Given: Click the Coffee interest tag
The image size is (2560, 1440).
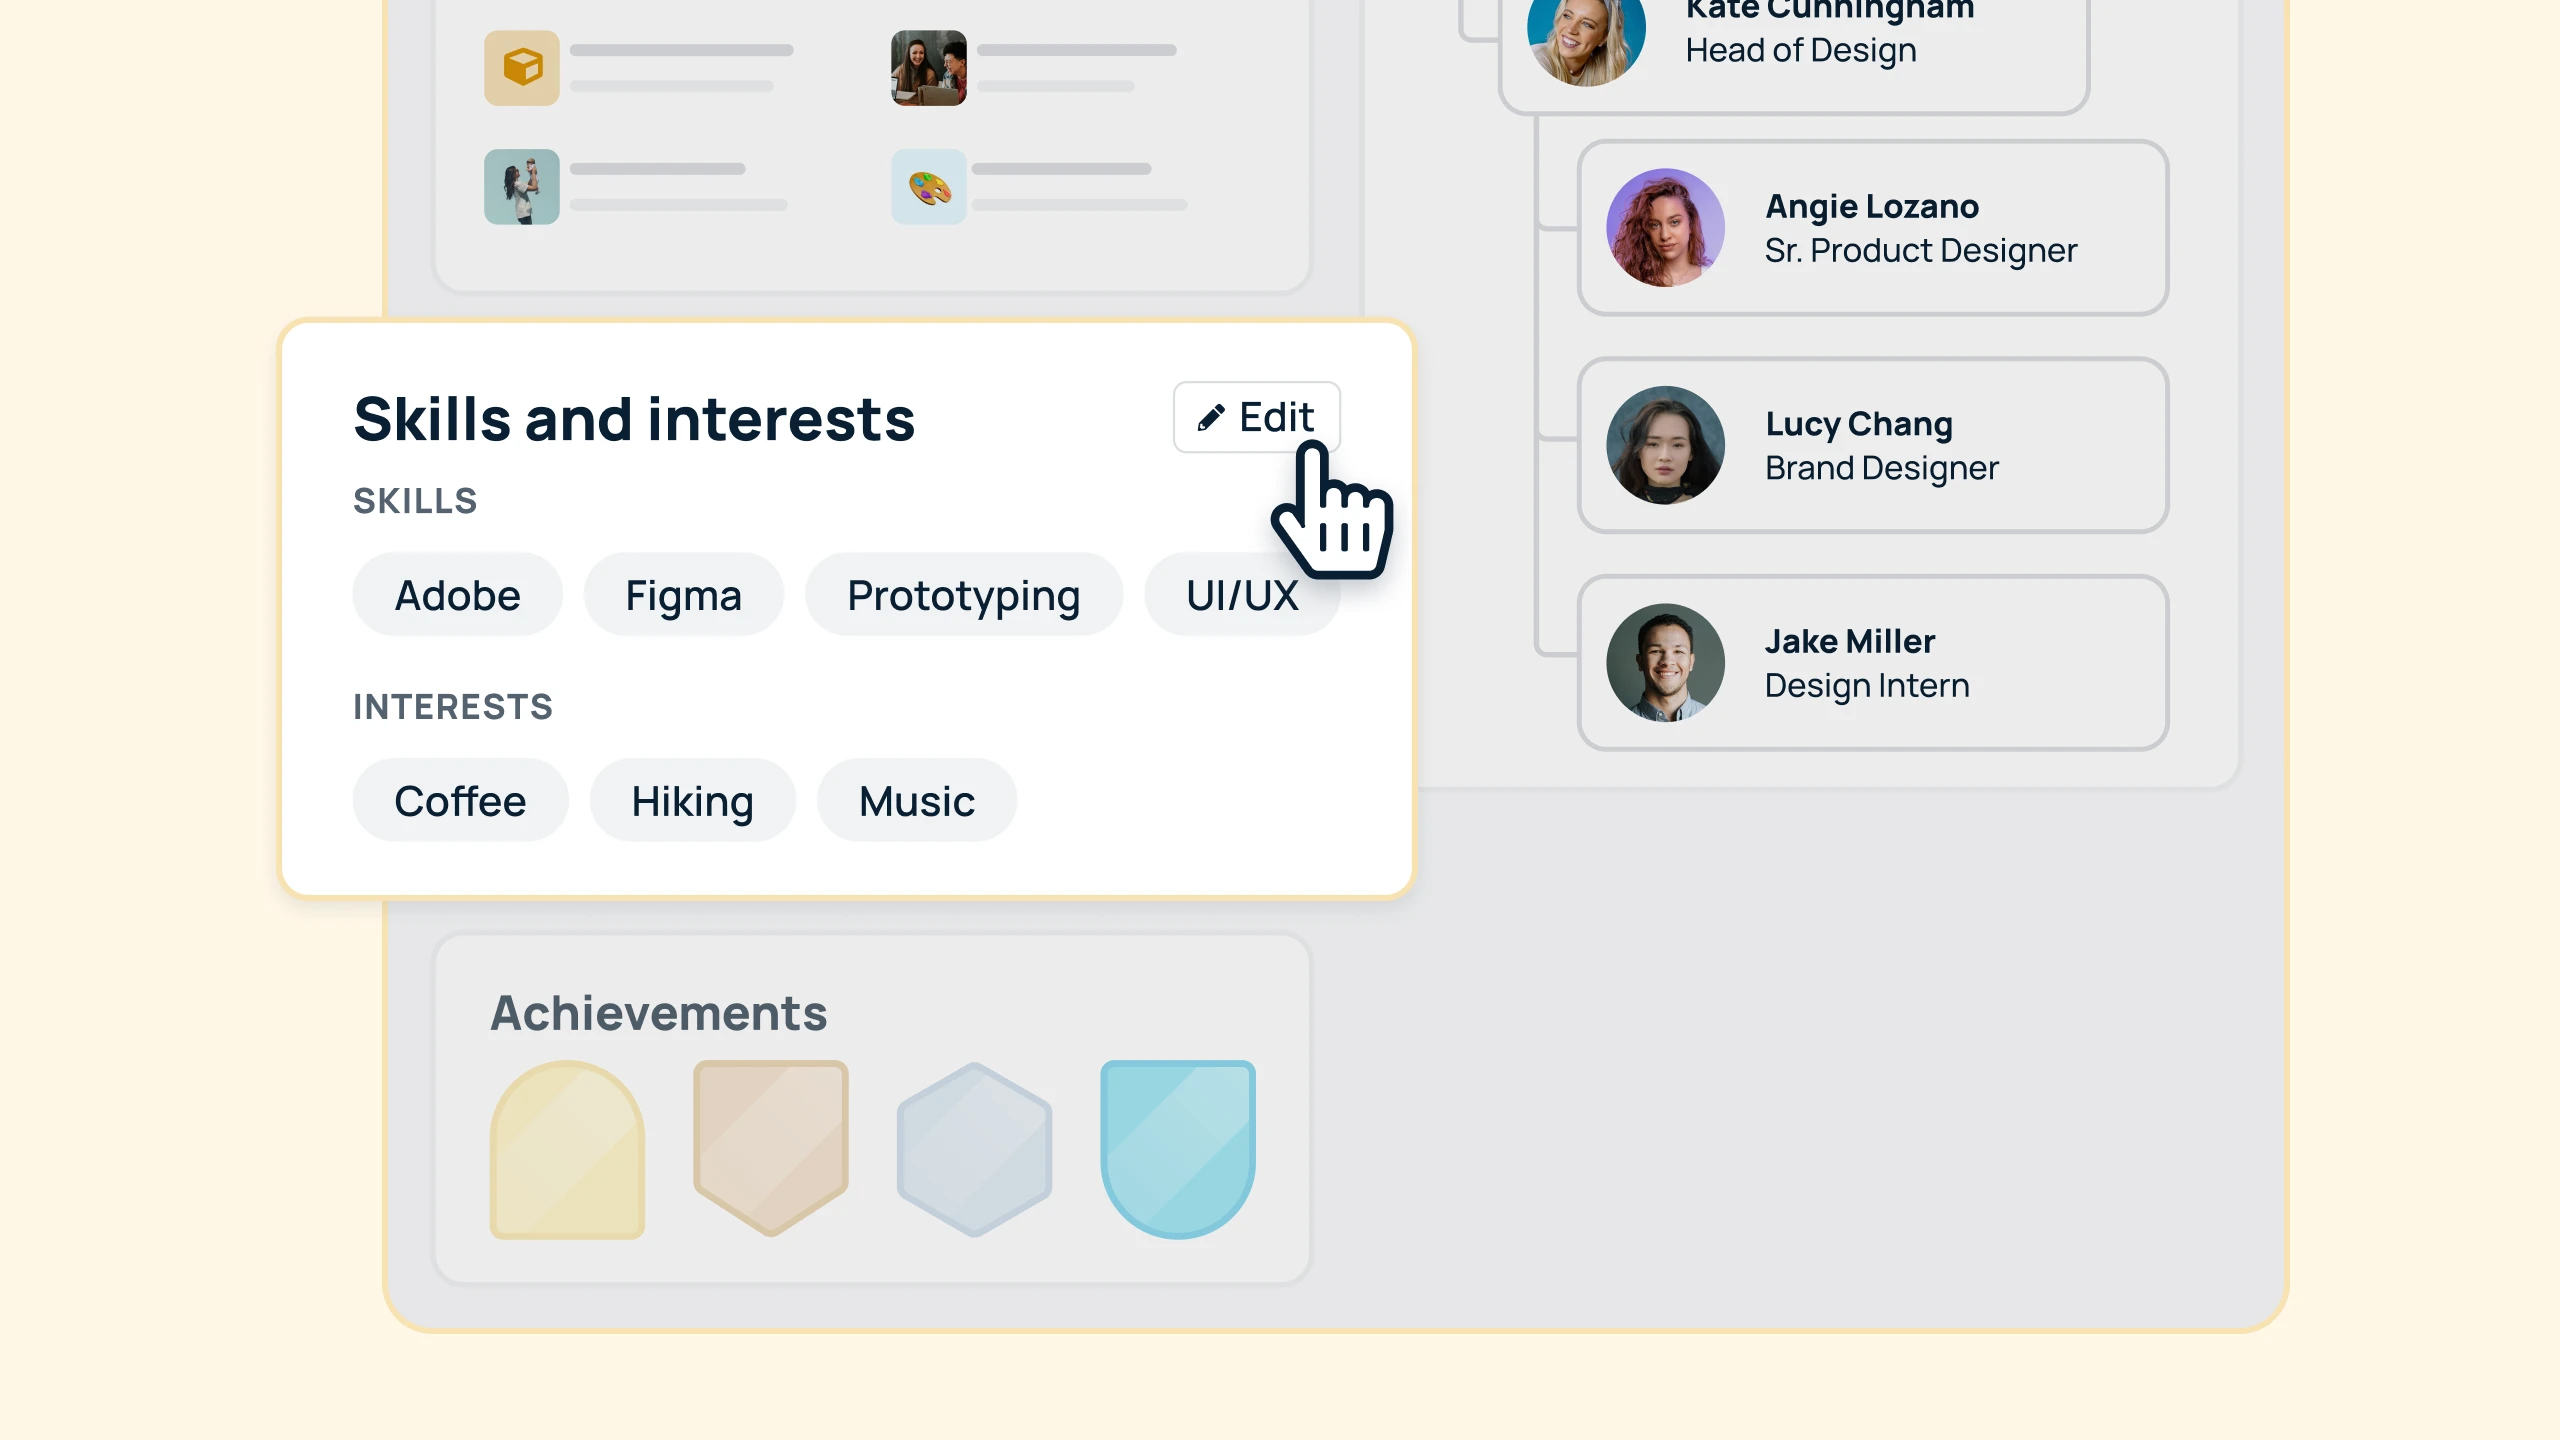Looking at the screenshot, I should pos(461,800).
